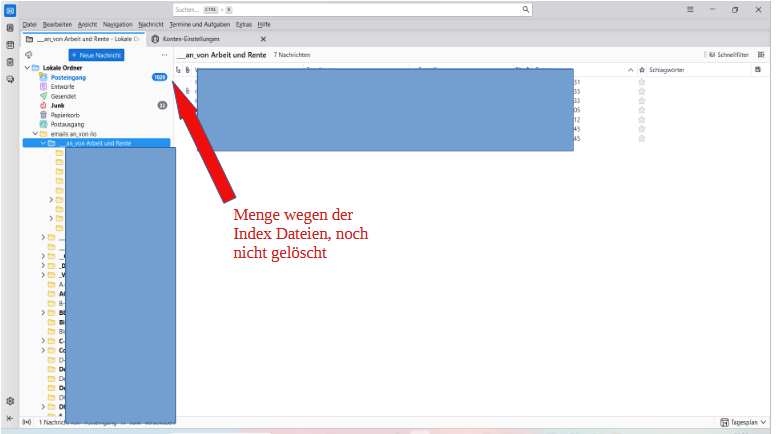Click the Papierkorb trash icon
776x434 pixels.
(x=44, y=115)
